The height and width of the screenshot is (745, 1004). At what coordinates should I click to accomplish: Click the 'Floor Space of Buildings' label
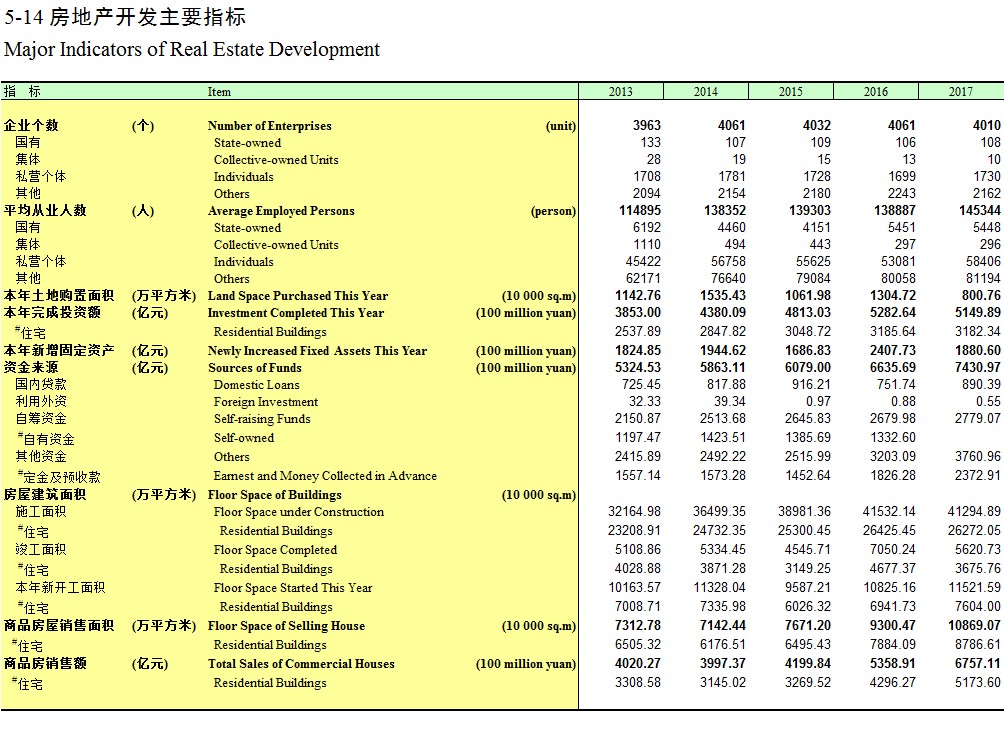(275, 495)
